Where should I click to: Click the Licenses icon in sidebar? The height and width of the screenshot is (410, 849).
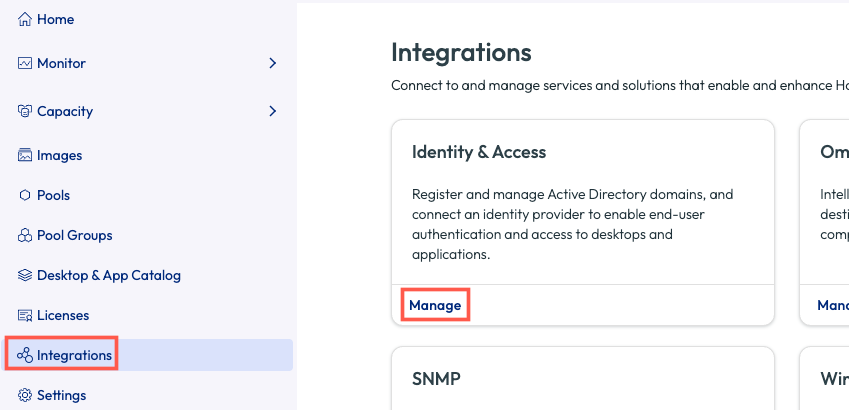pyautogui.click(x=26, y=315)
